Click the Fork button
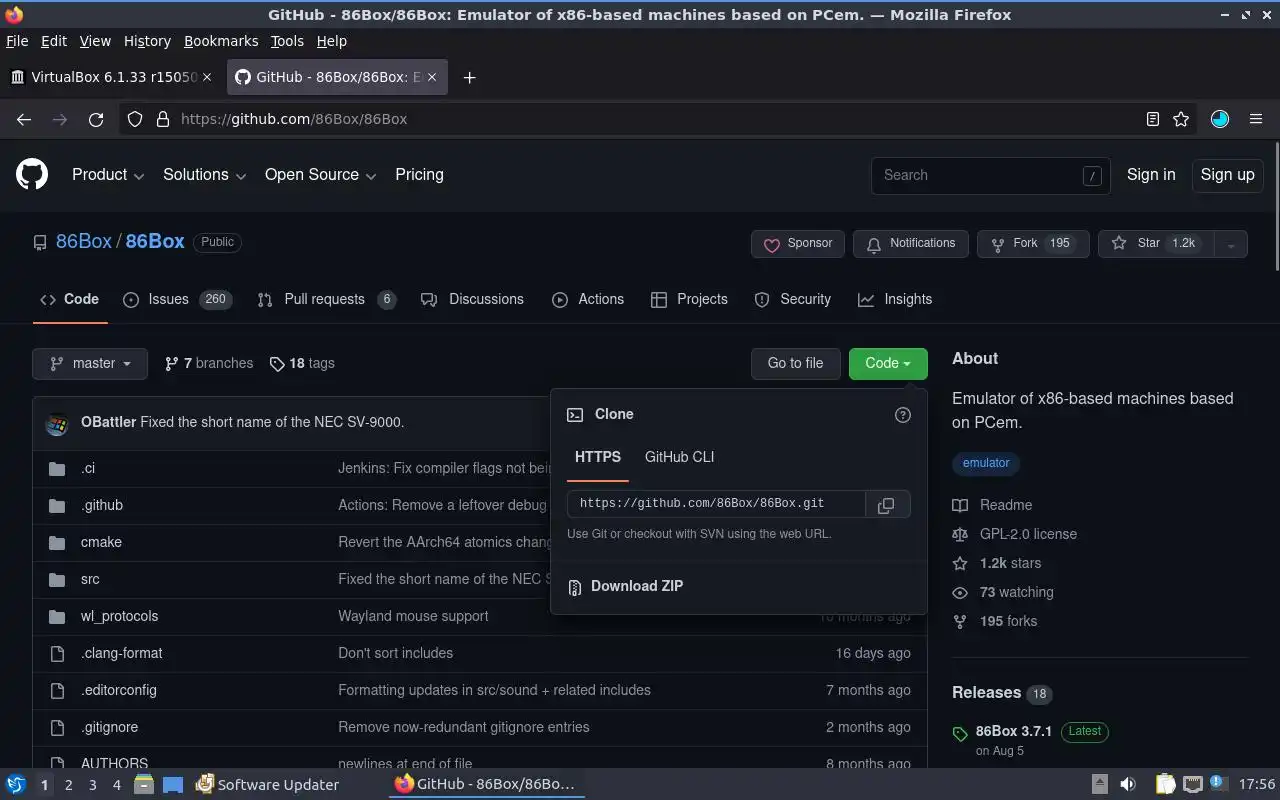This screenshot has height=800, width=1280. pos(1033,244)
